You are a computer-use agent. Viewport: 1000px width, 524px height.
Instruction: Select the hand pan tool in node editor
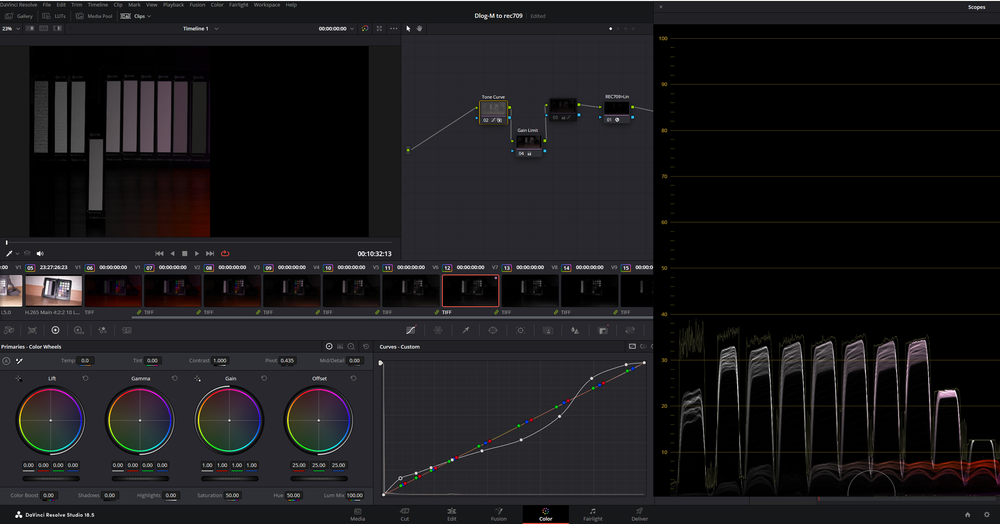click(x=419, y=29)
